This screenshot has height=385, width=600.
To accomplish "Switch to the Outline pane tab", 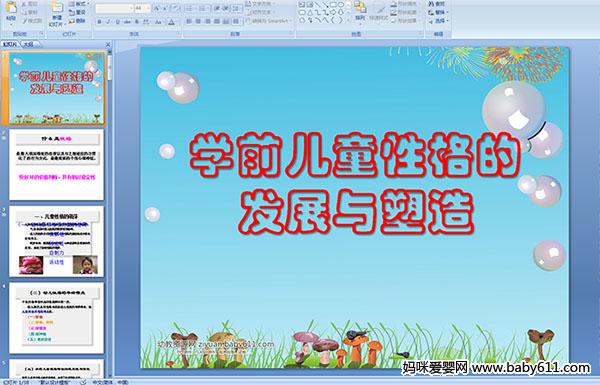I will [29, 44].
